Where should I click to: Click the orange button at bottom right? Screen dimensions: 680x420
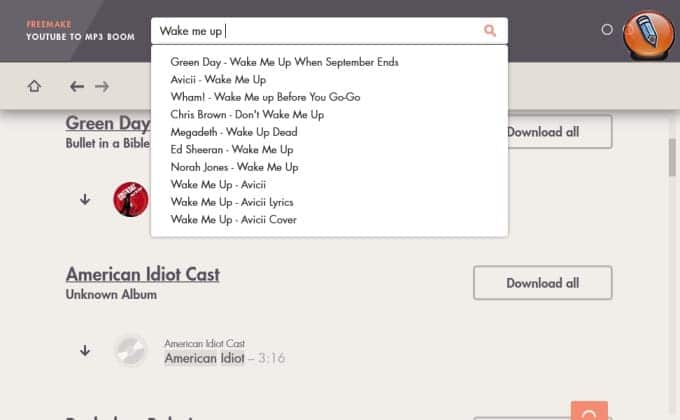[x=589, y=411]
